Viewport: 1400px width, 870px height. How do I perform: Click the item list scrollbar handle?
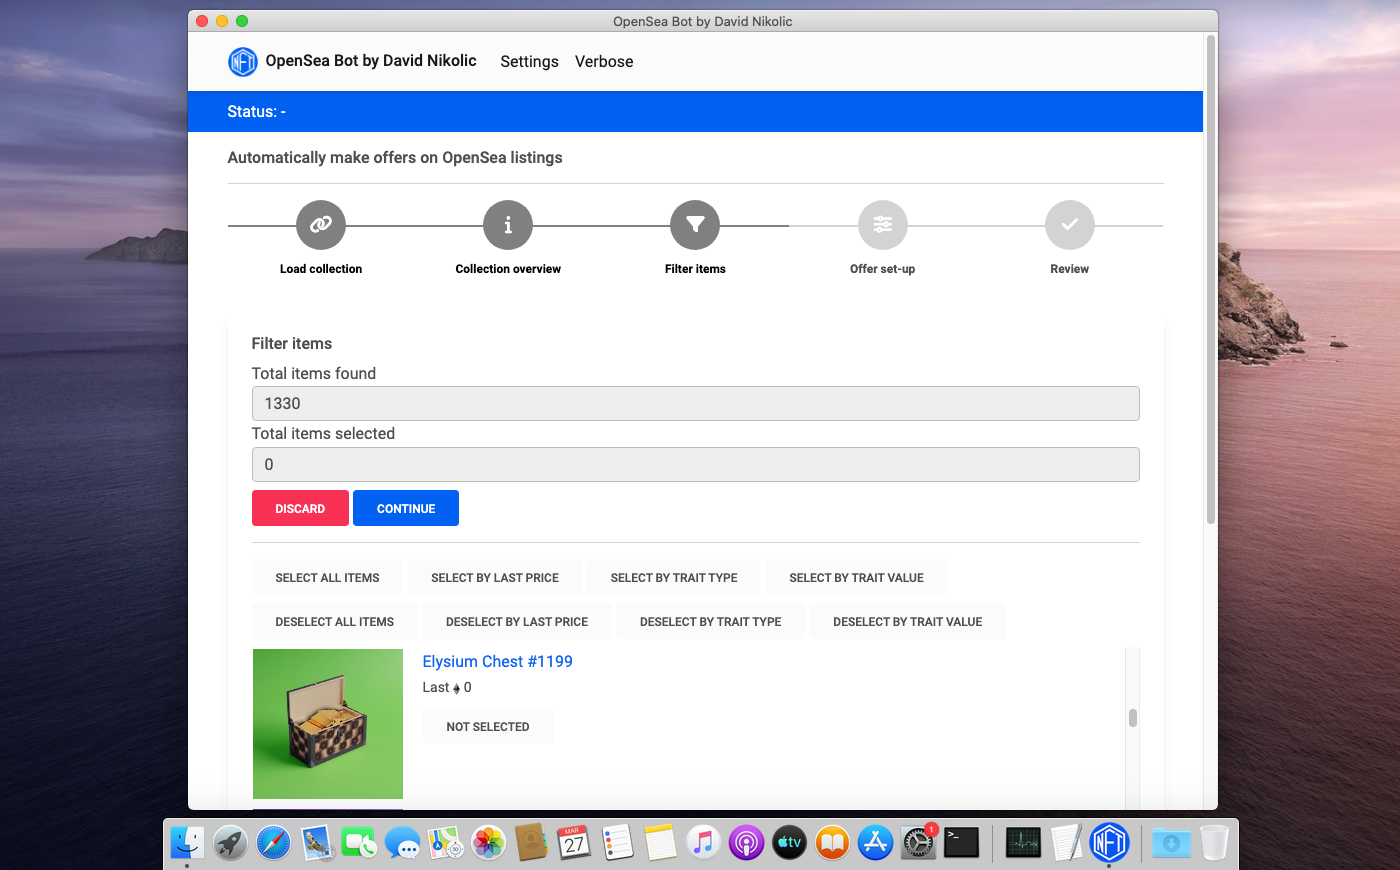1133,718
